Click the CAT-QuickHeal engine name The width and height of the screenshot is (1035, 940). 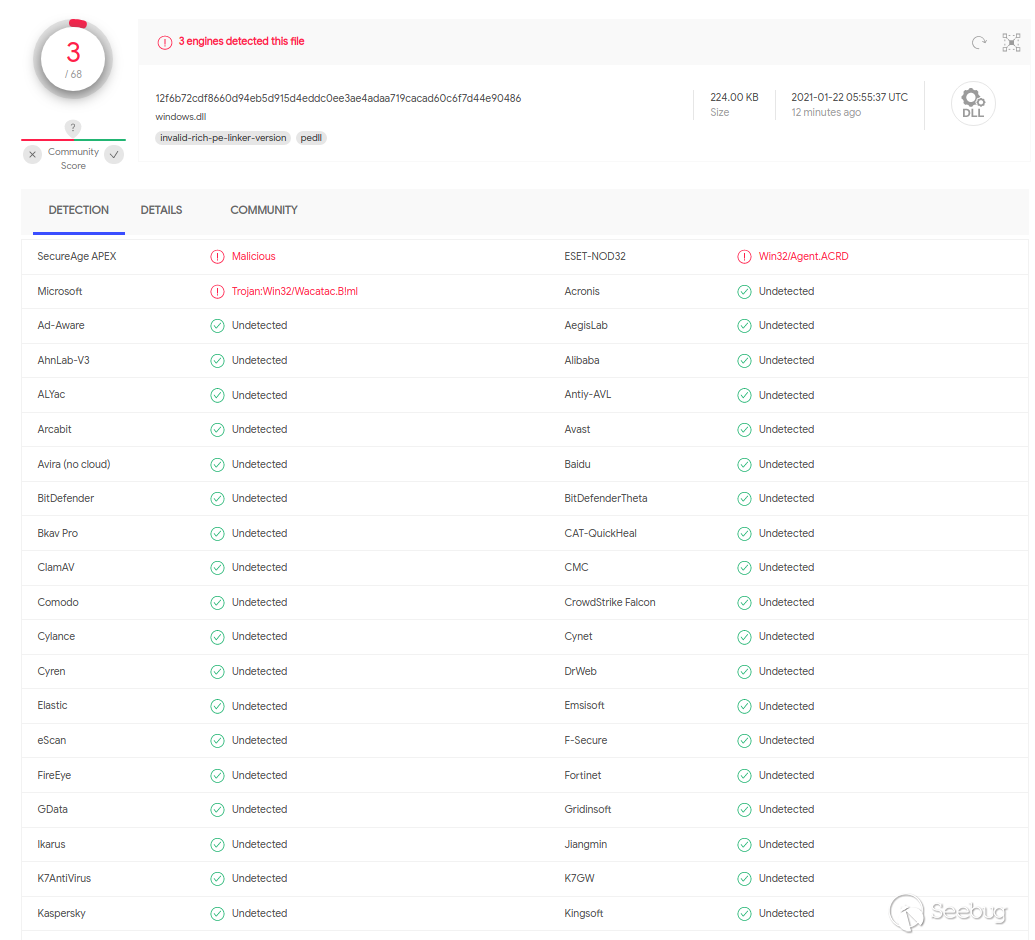[x=600, y=533]
